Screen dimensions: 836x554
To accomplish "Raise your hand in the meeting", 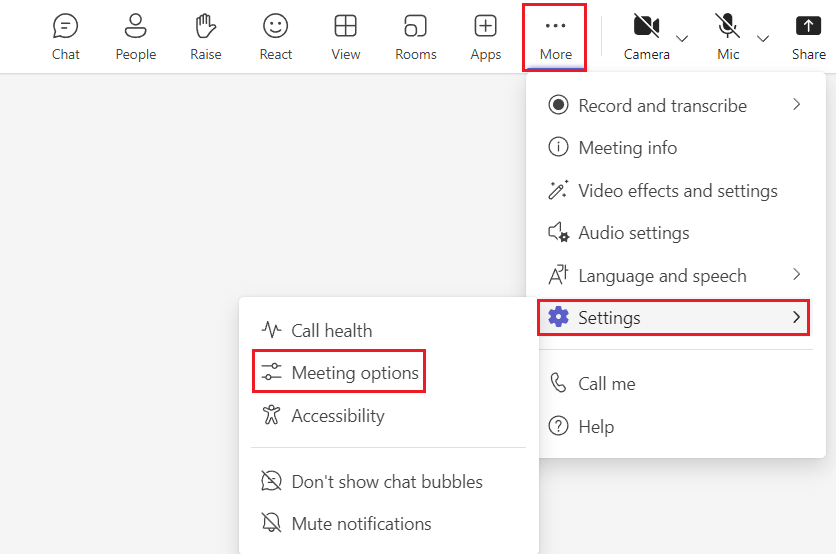I will tap(205, 36).
